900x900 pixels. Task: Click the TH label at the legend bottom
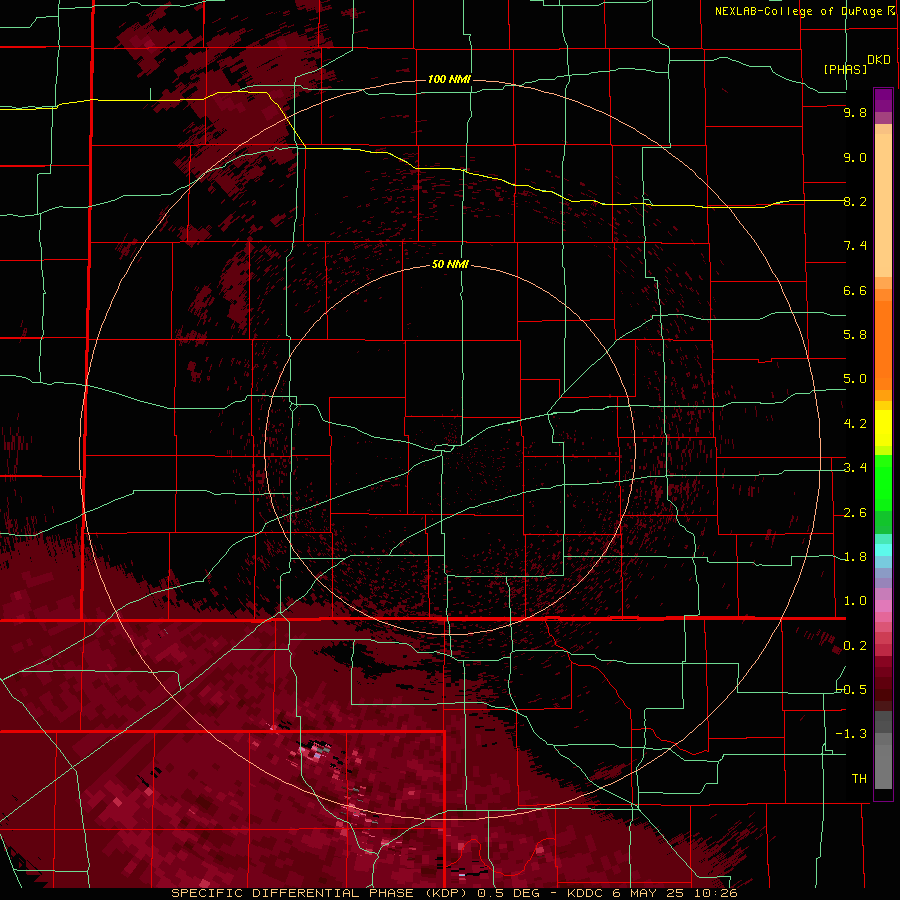859,779
